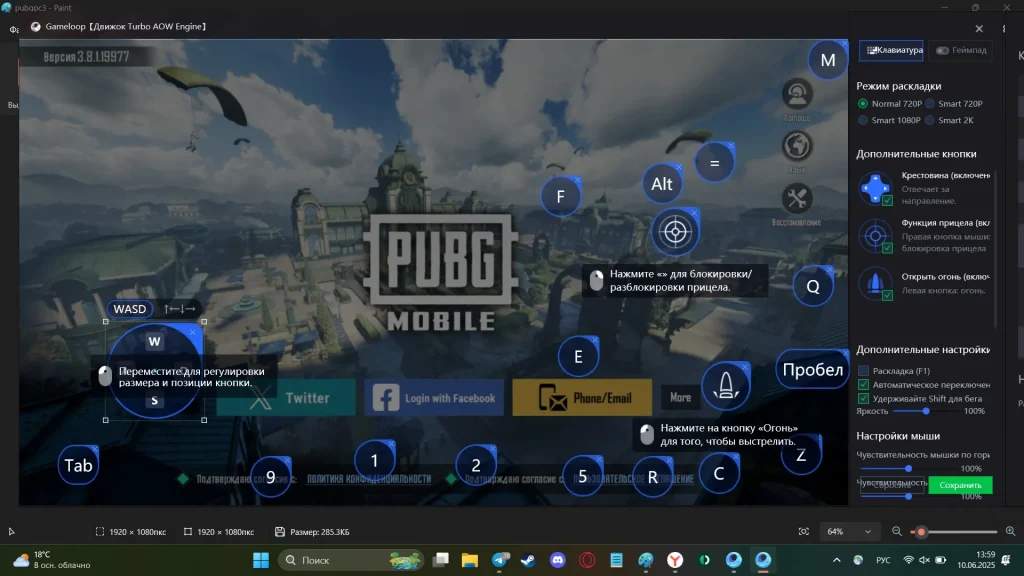Open Yandex Browser from the taskbar

675,560
